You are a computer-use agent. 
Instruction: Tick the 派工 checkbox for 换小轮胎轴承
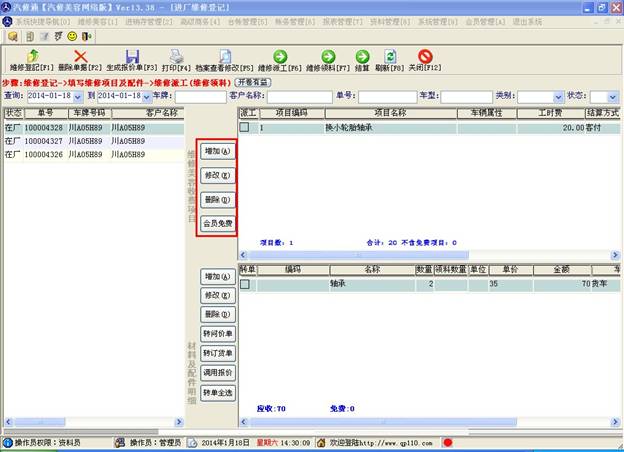coord(245,128)
